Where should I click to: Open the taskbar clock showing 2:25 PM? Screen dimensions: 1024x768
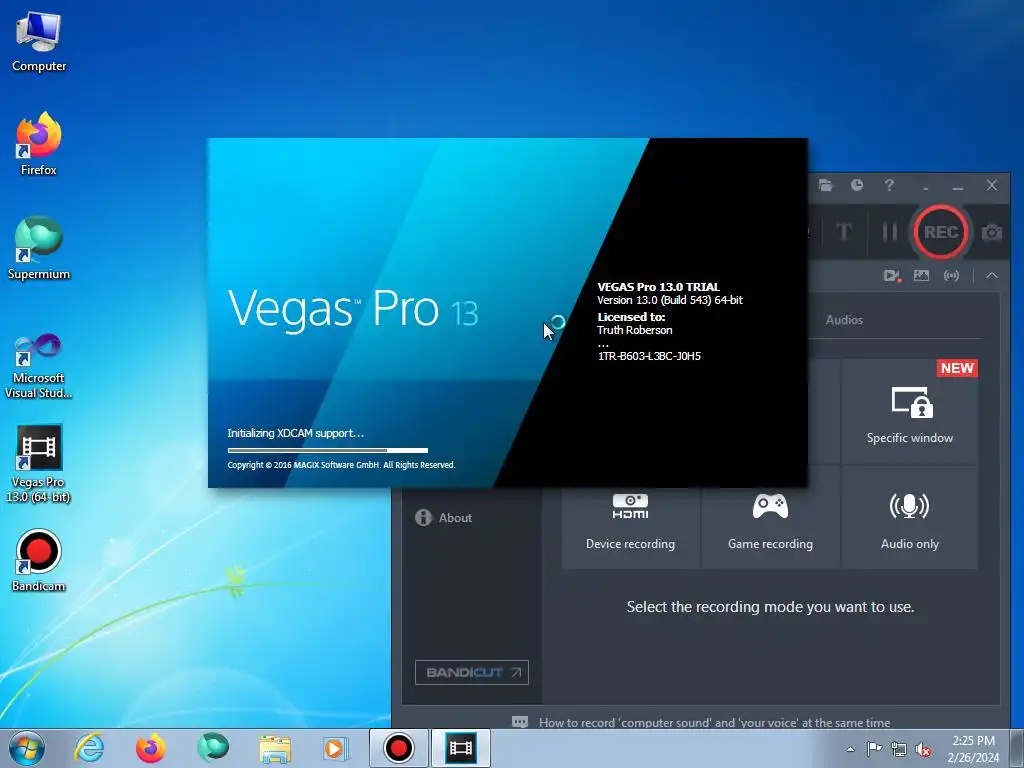tap(973, 749)
